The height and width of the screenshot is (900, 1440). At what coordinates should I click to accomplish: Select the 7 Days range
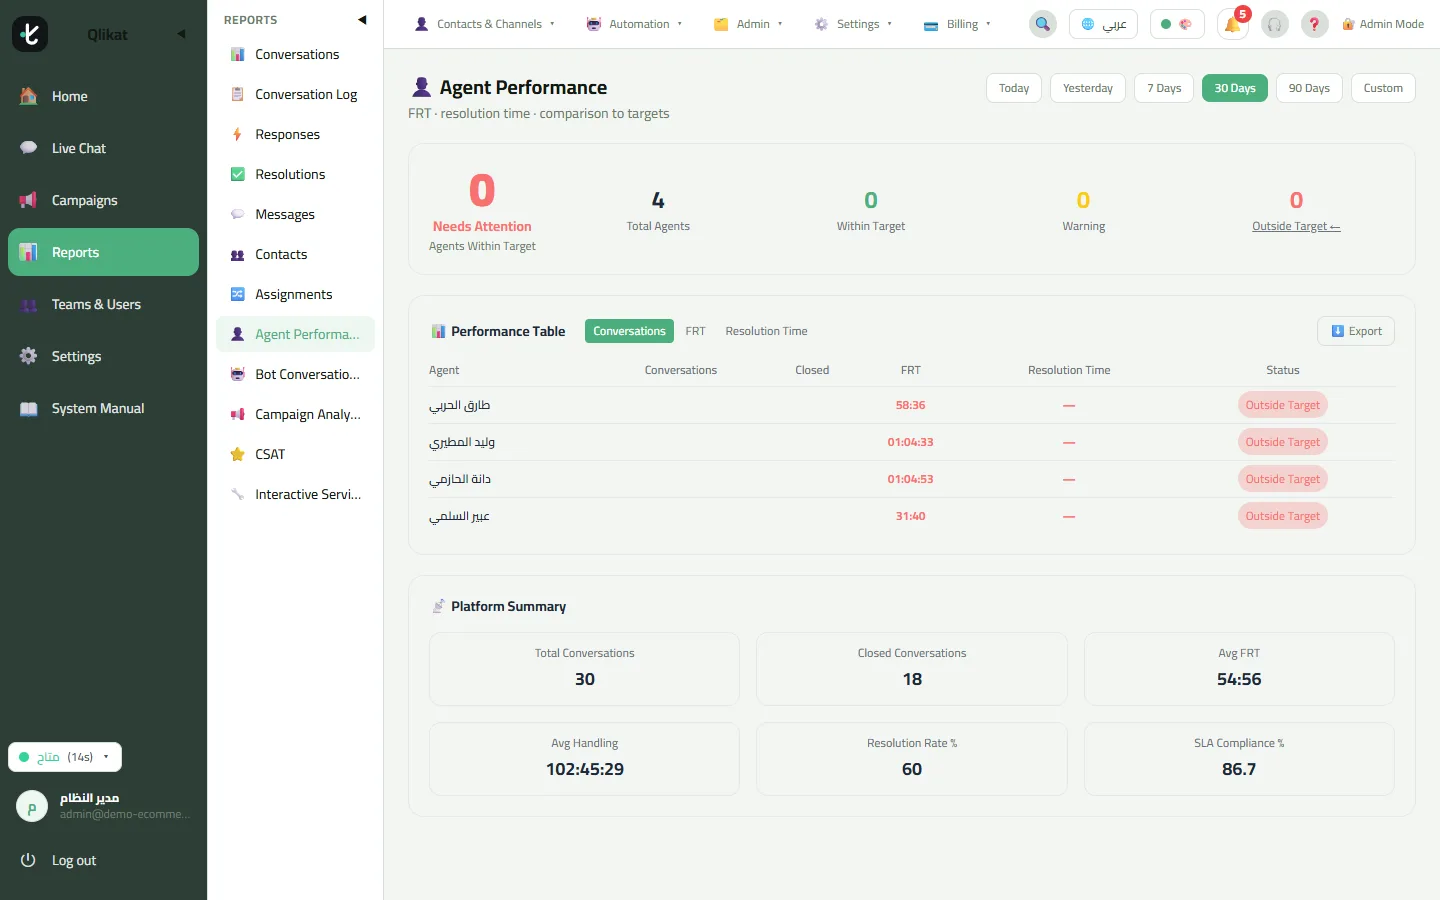pos(1164,88)
